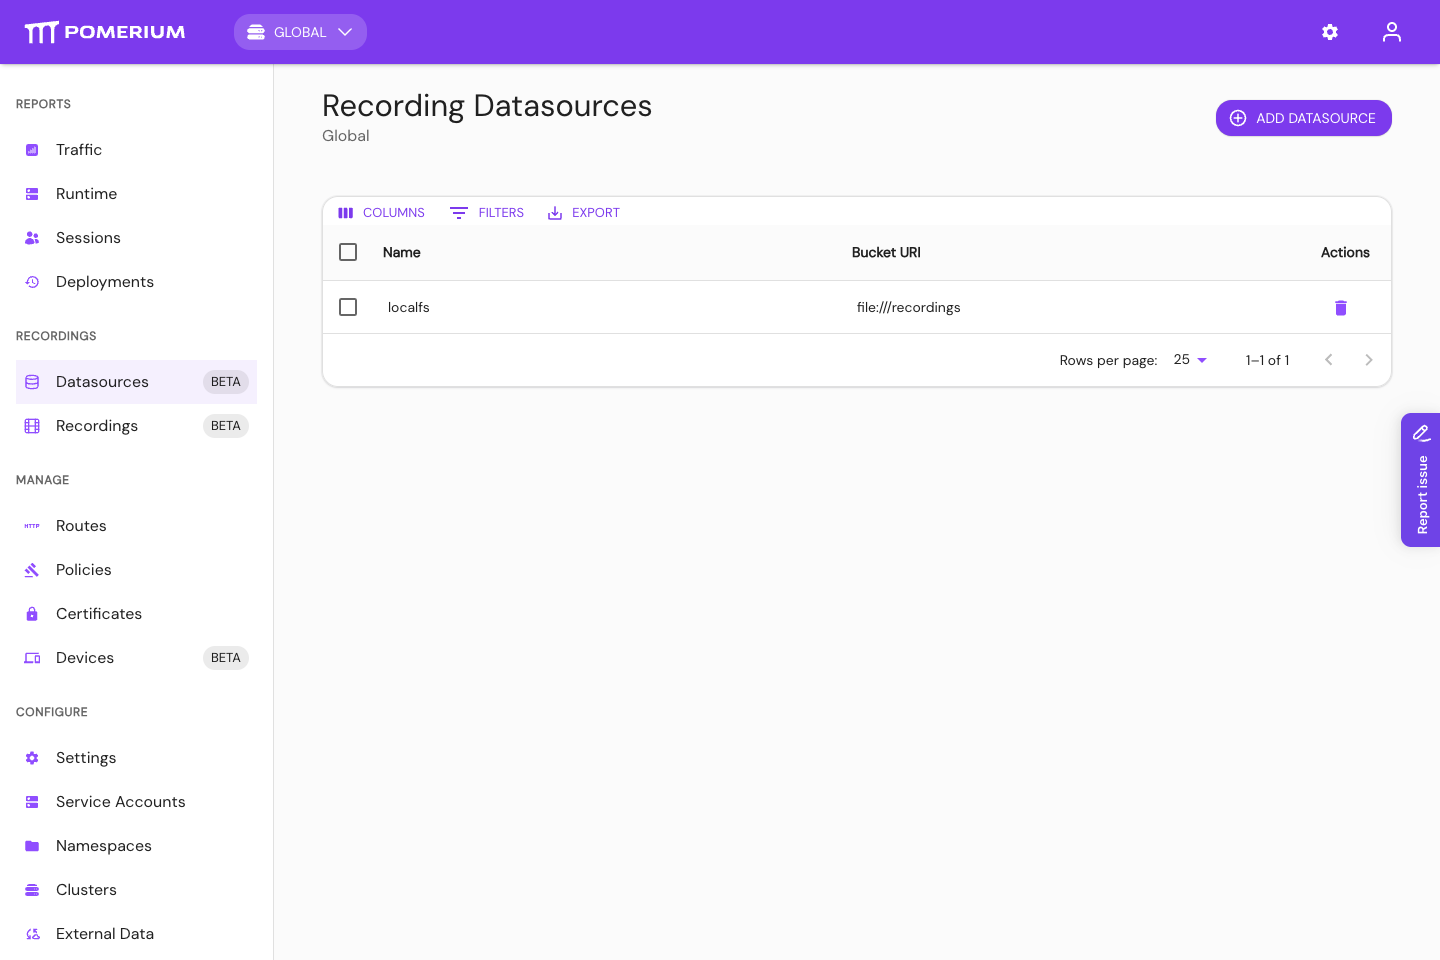Click the Service Accounts icon
This screenshot has width=1440, height=960.
pyautogui.click(x=32, y=802)
